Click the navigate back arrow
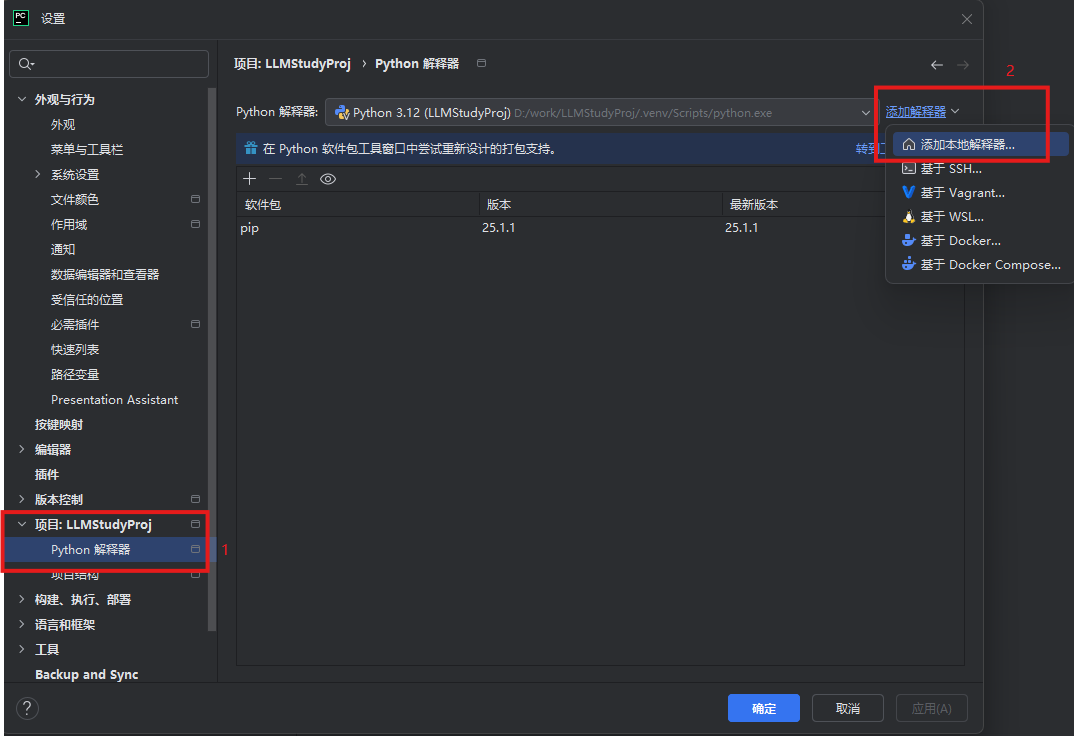 pos(937,65)
